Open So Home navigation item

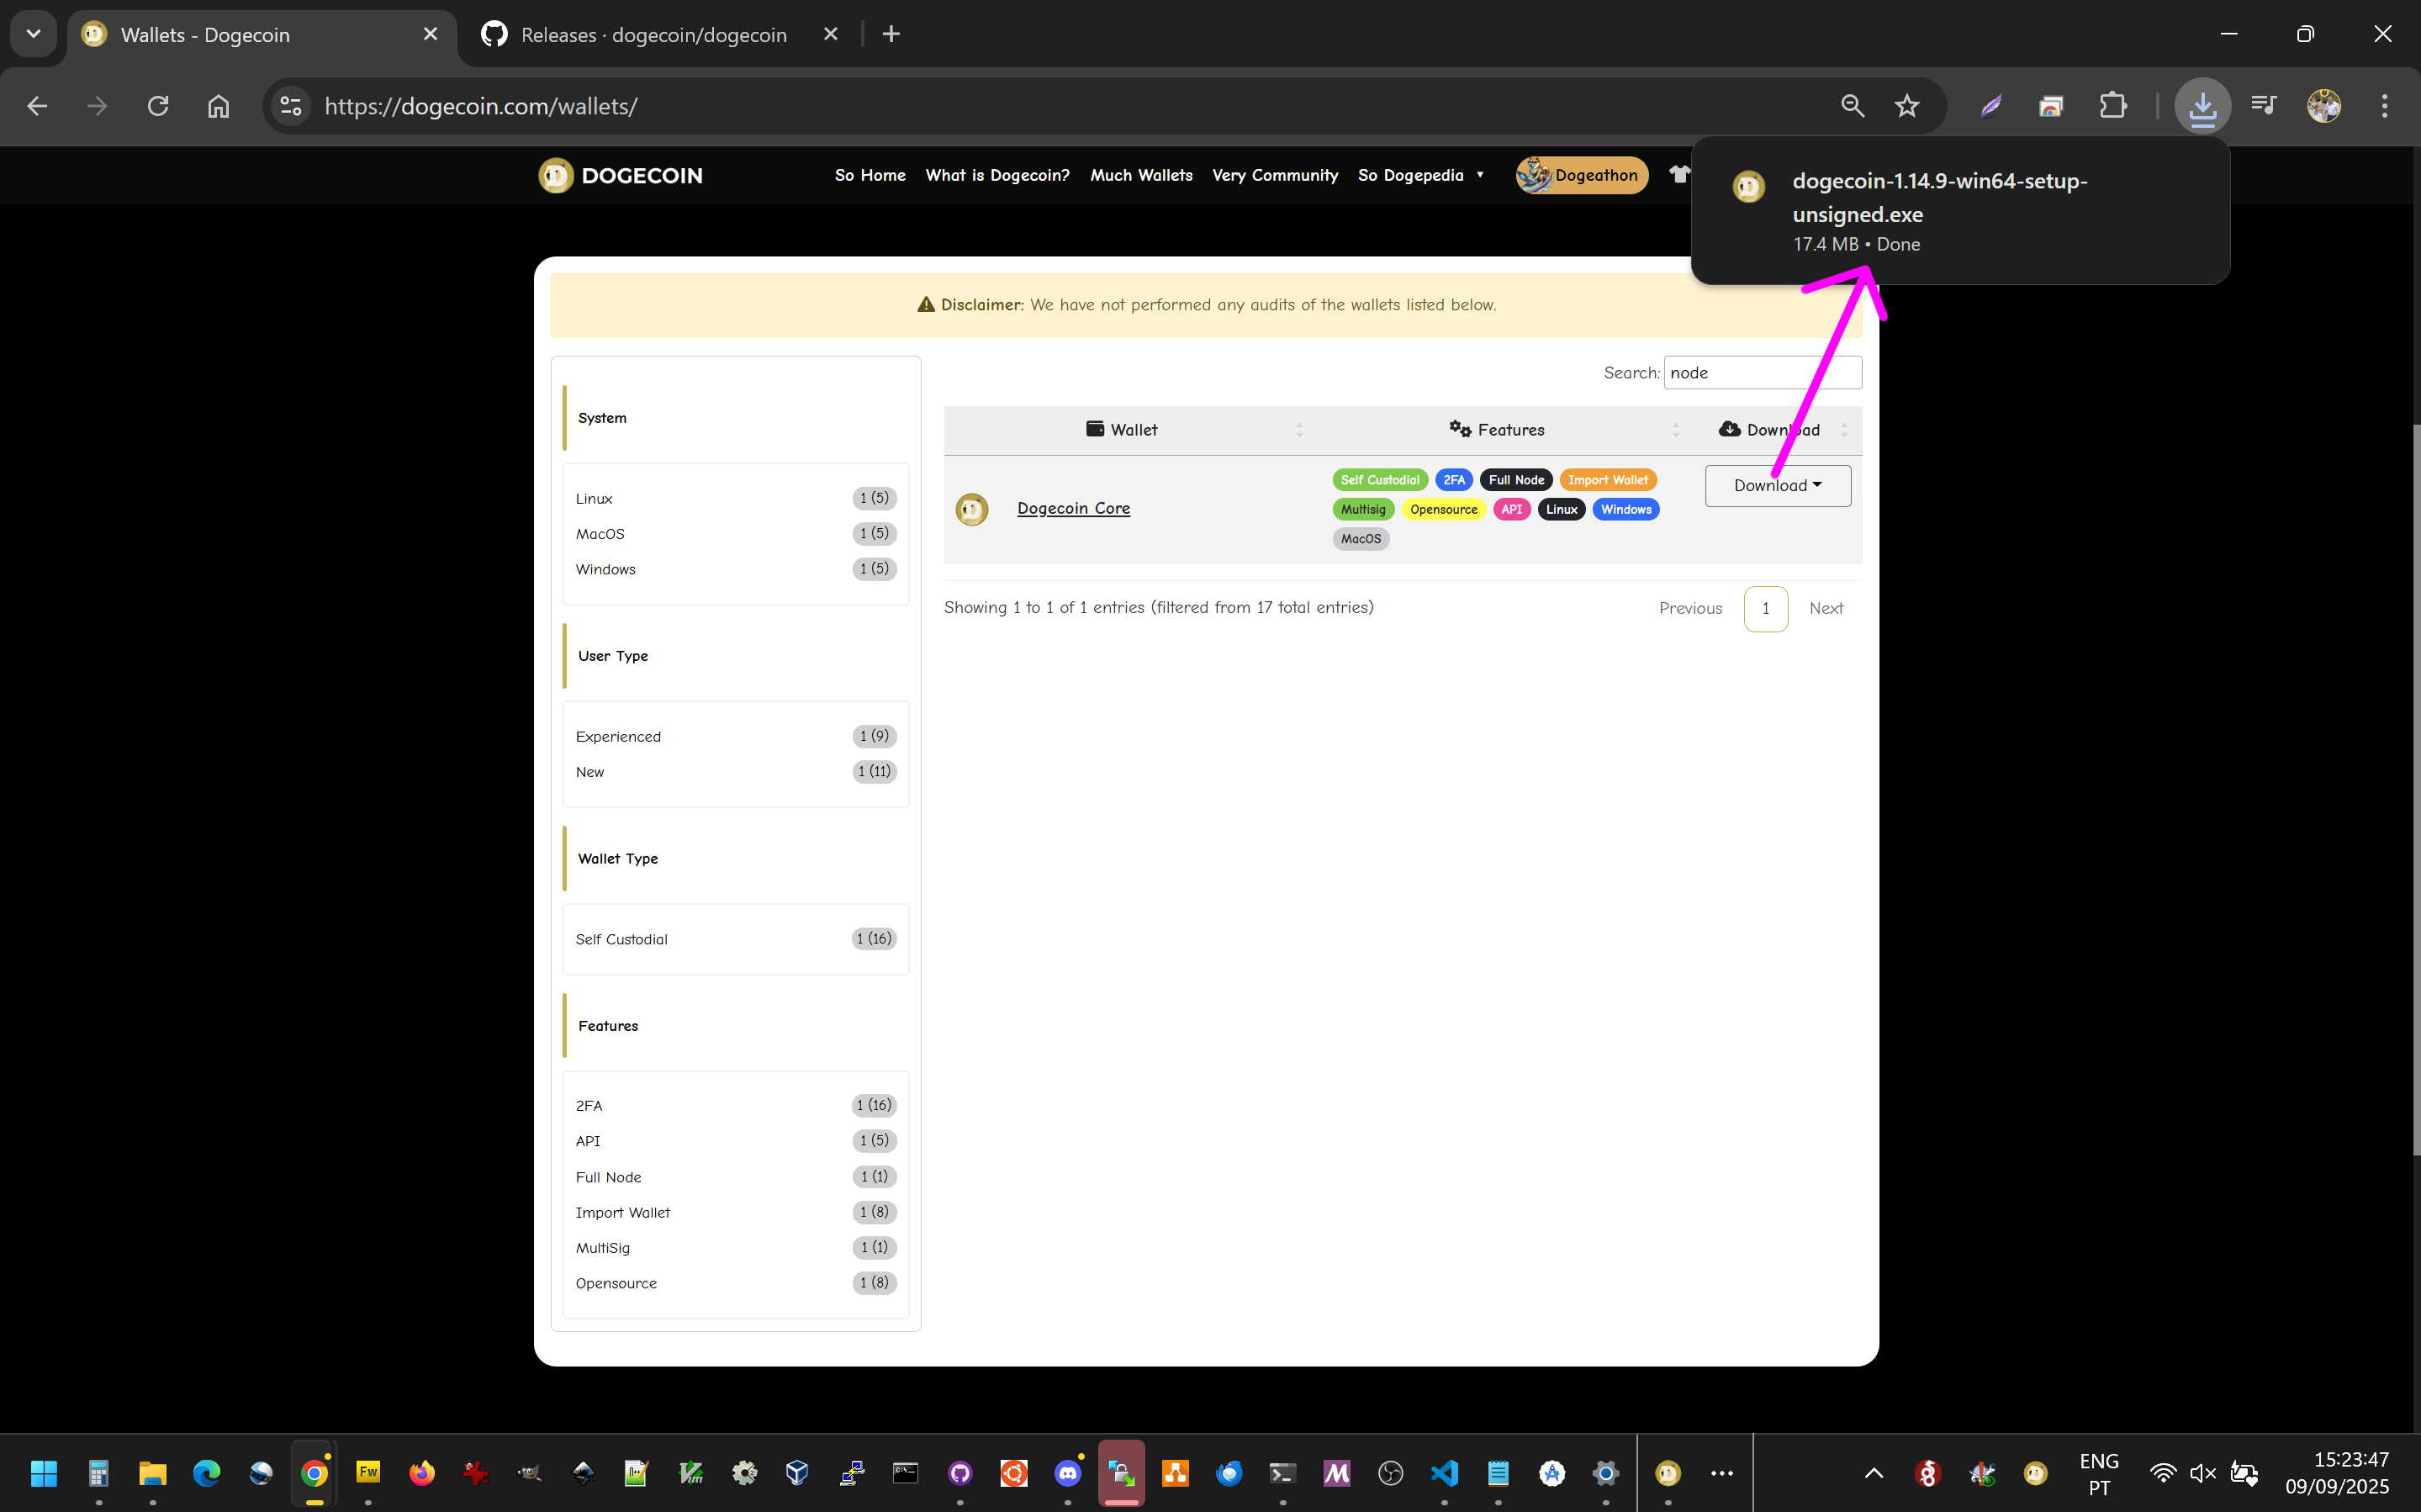pyautogui.click(x=870, y=175)
